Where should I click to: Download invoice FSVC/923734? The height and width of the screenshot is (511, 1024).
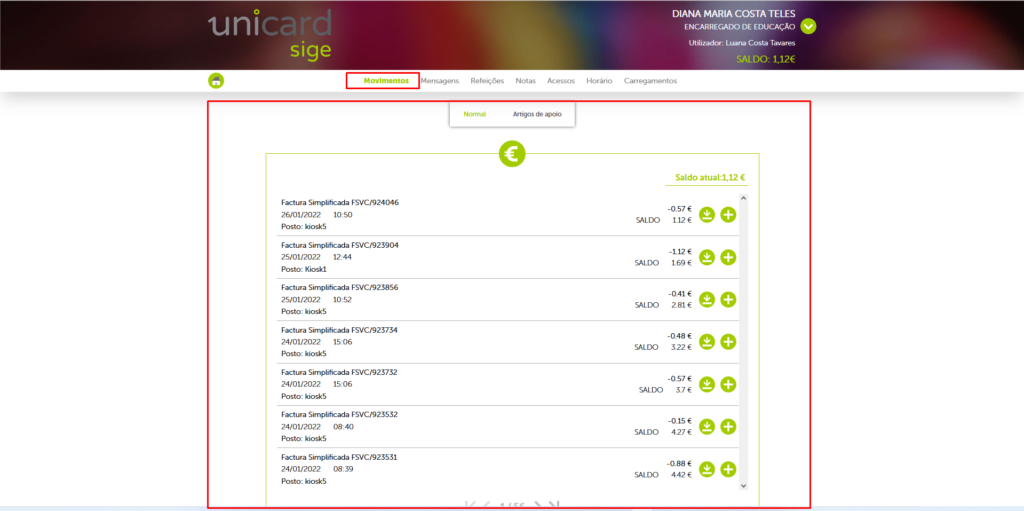click(707, 342)
